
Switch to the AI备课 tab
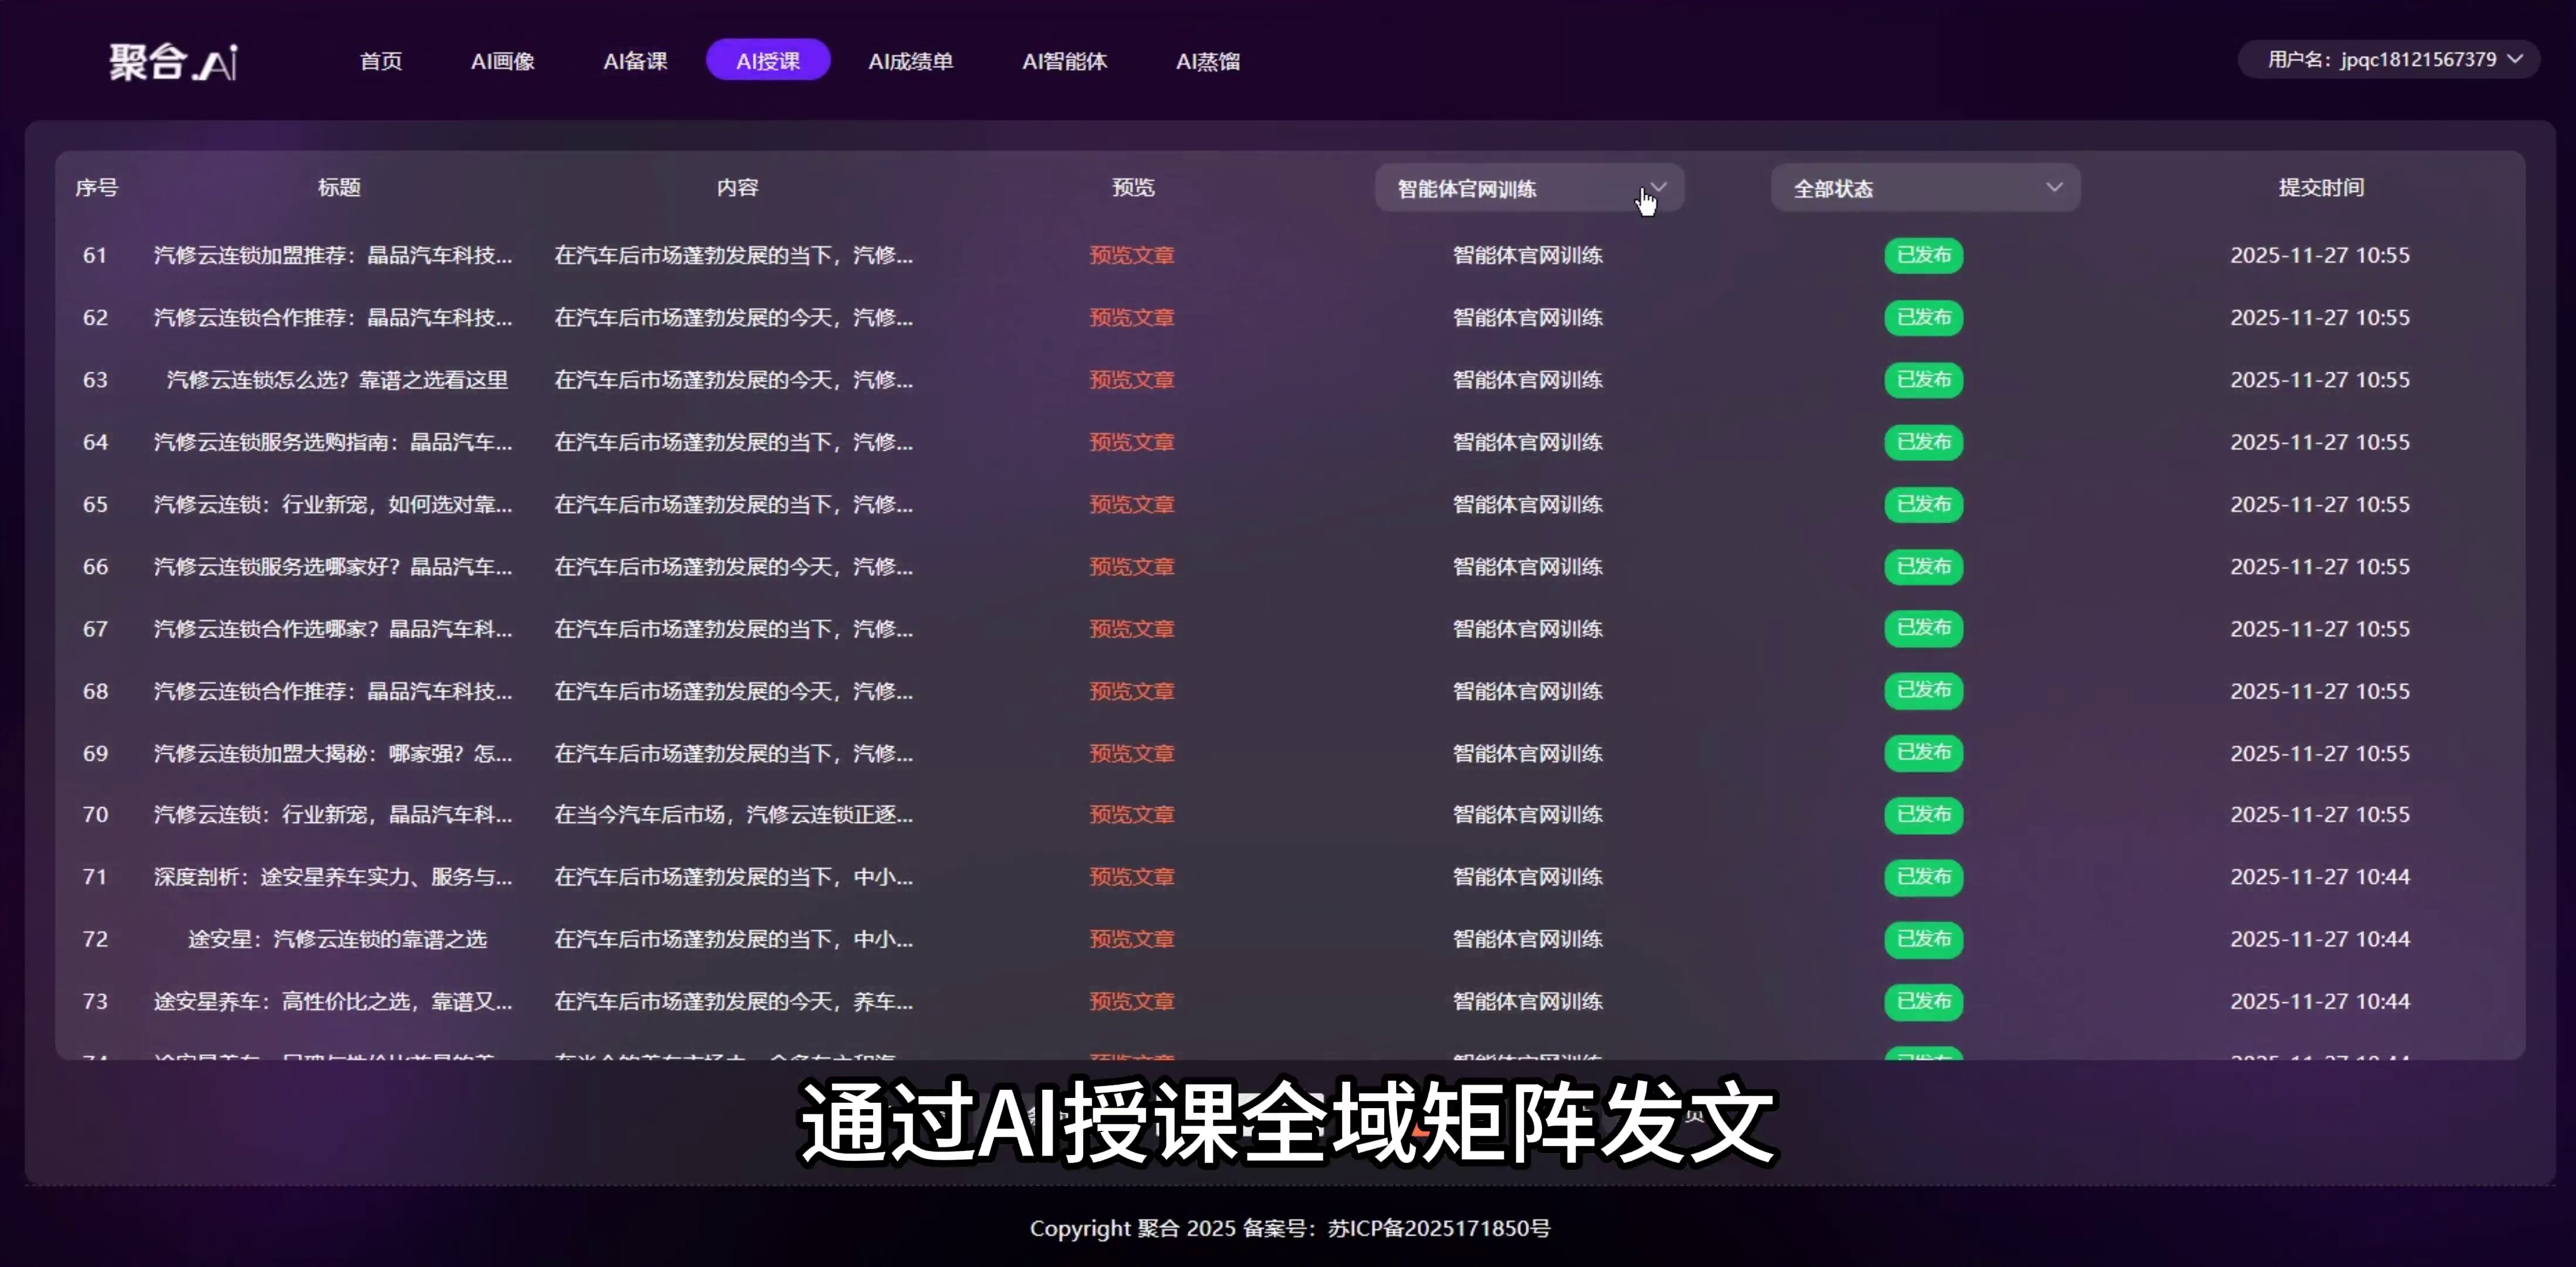point(635,60)
